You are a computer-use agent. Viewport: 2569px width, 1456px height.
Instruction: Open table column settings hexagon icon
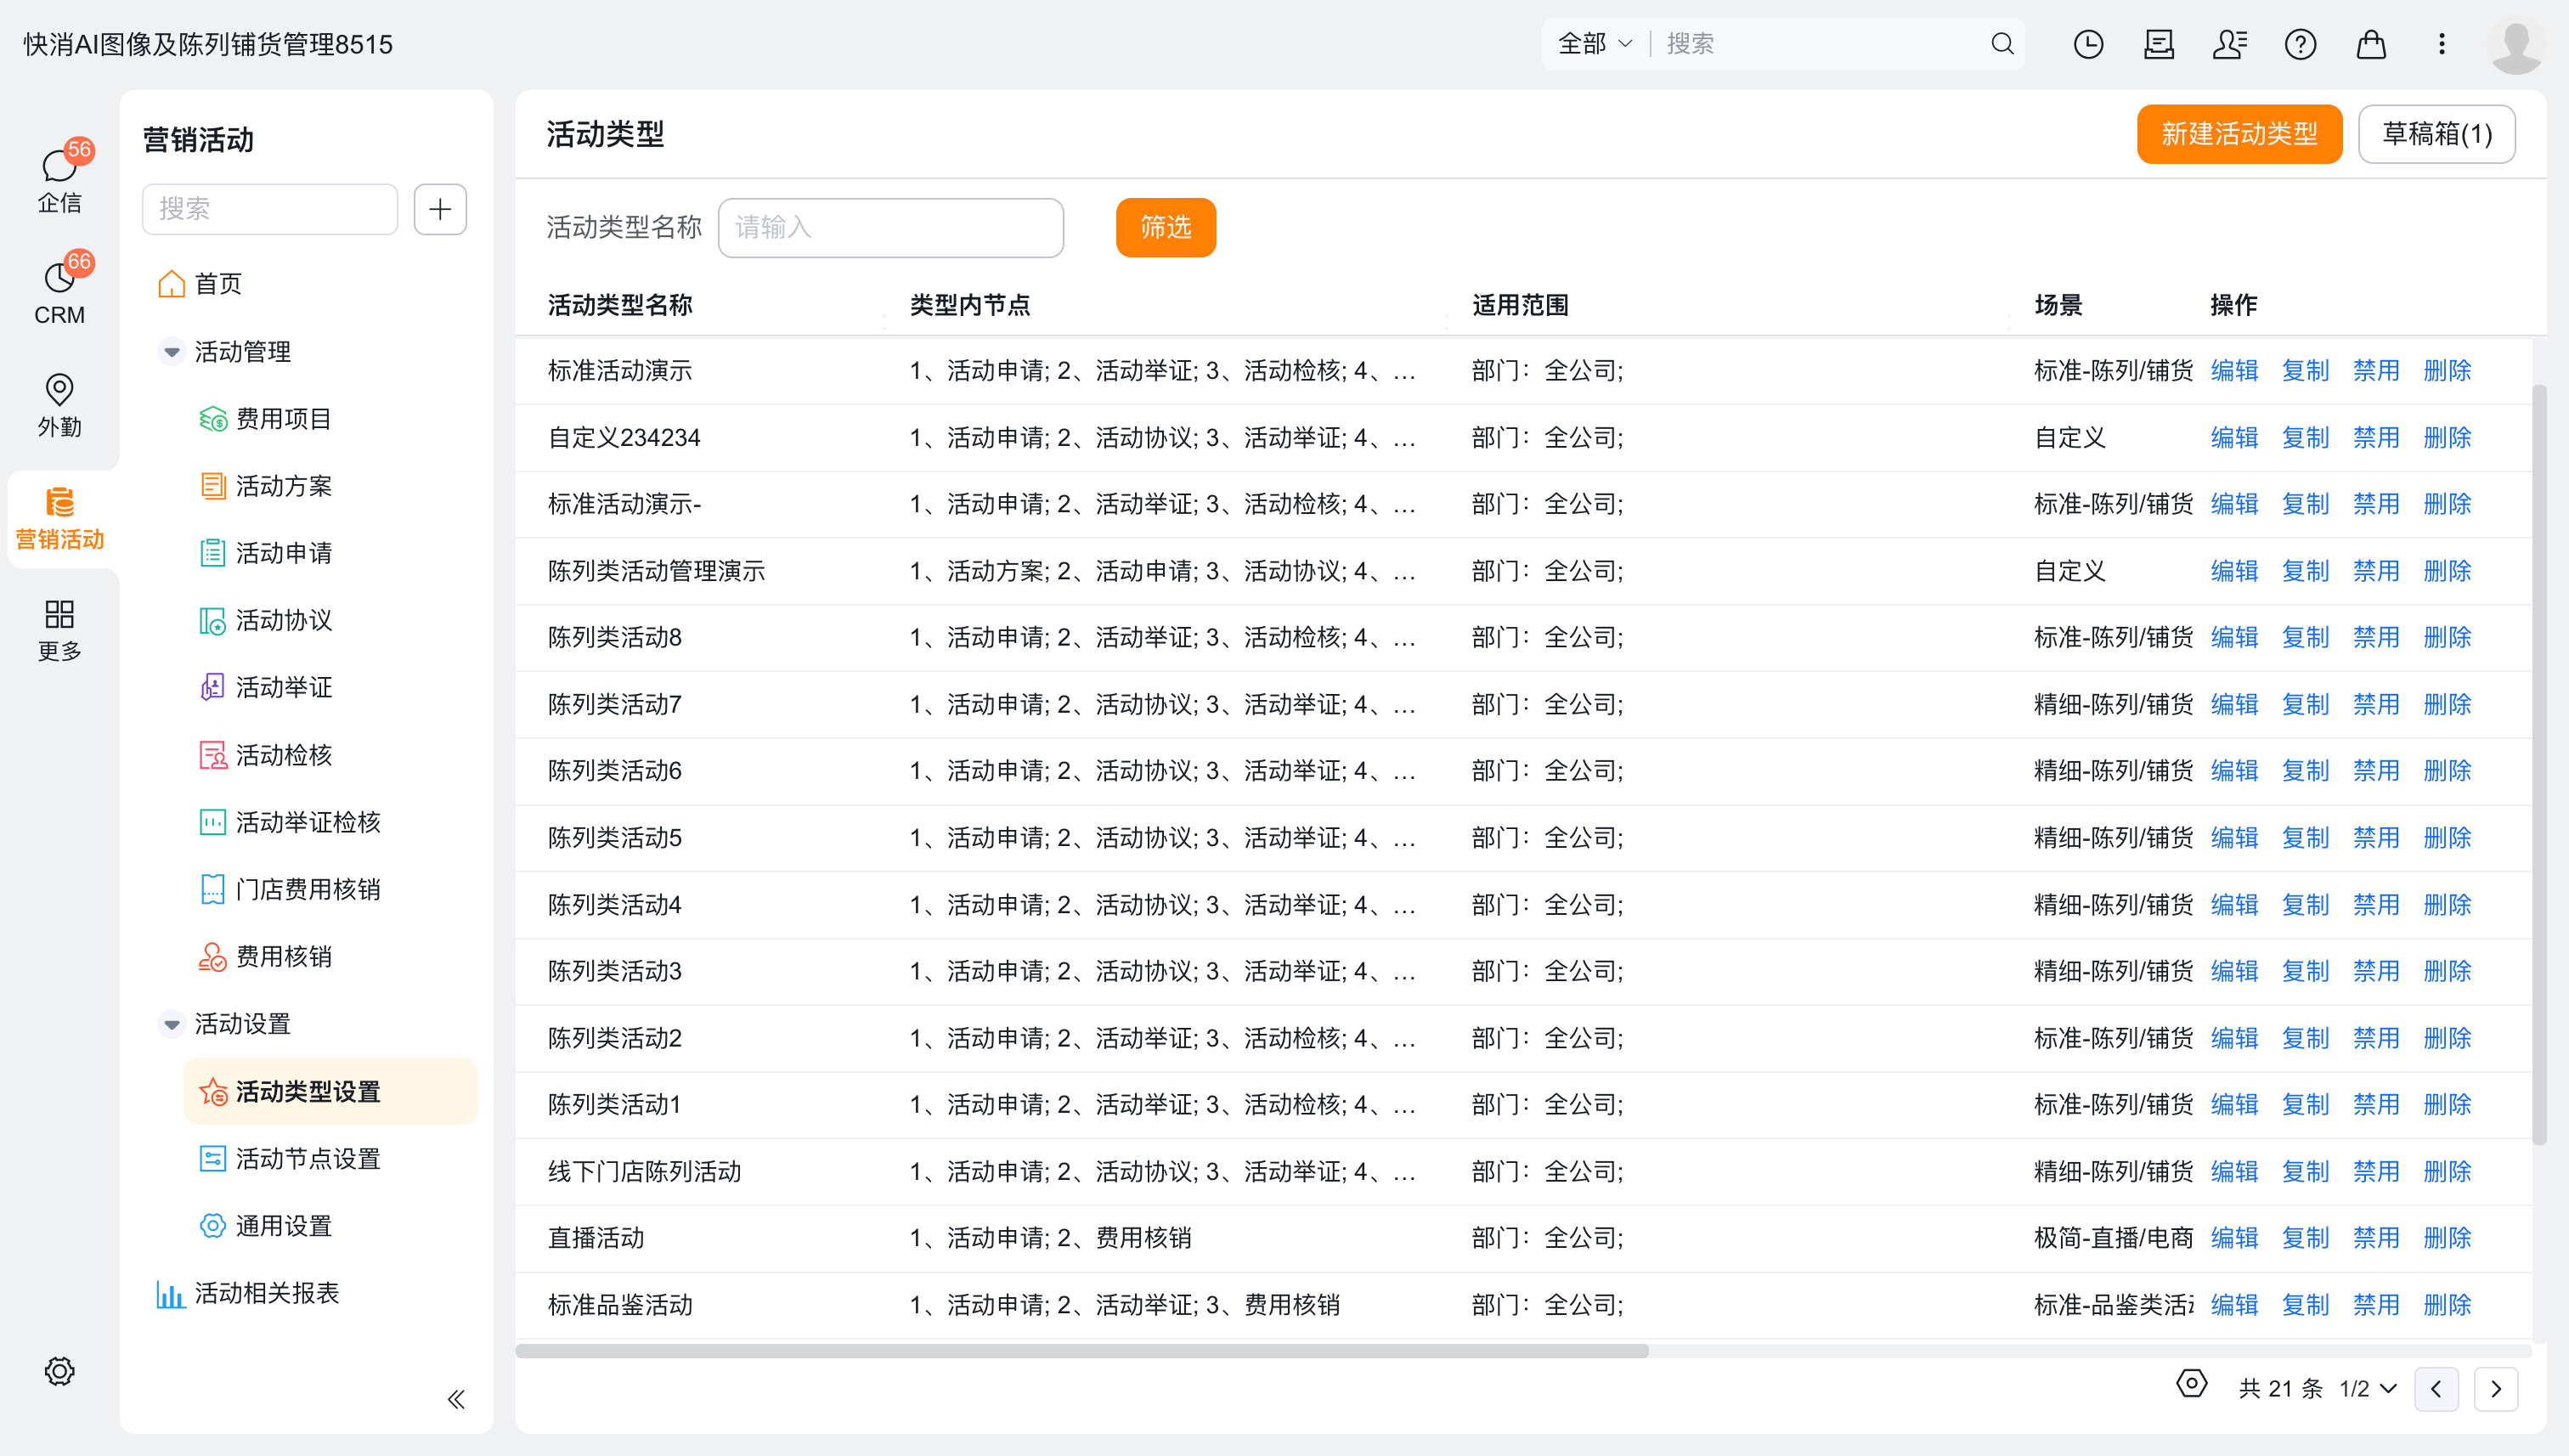pos(2191,1385)
